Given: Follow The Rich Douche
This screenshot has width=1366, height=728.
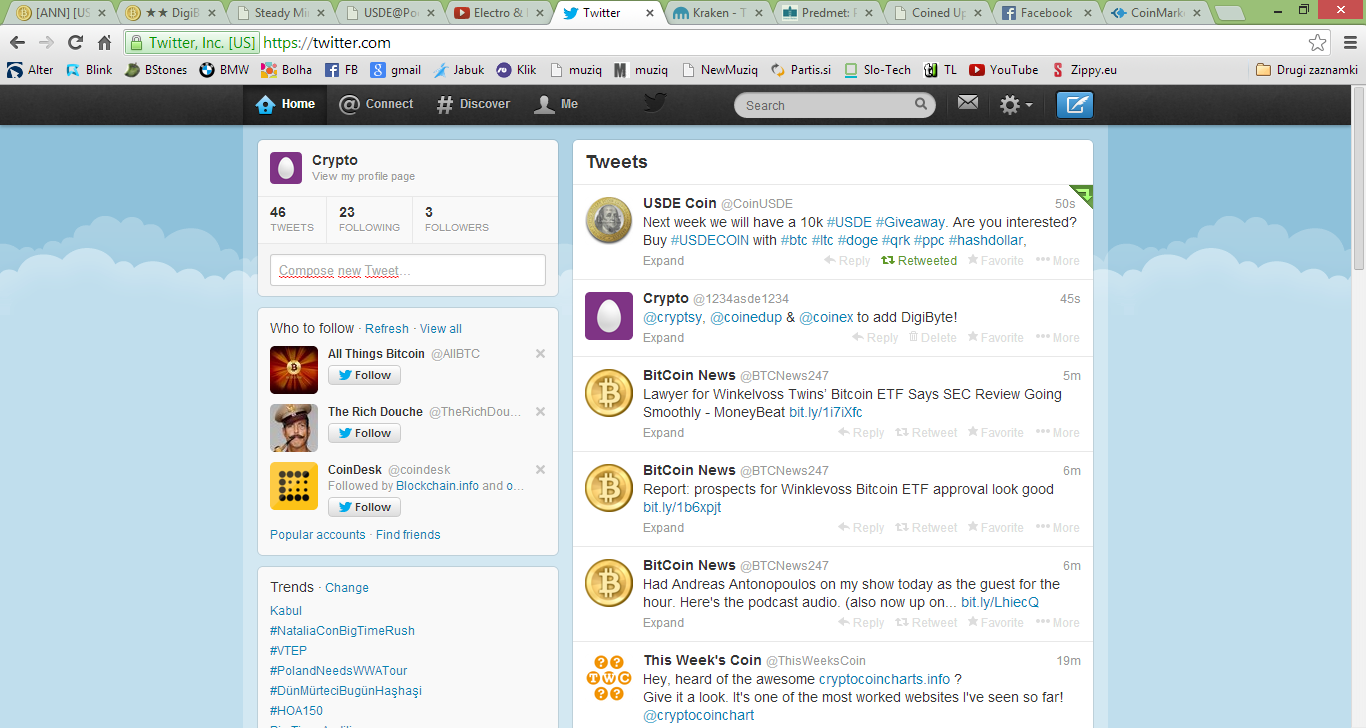Looking at the screenshot, I should (364, 433).
